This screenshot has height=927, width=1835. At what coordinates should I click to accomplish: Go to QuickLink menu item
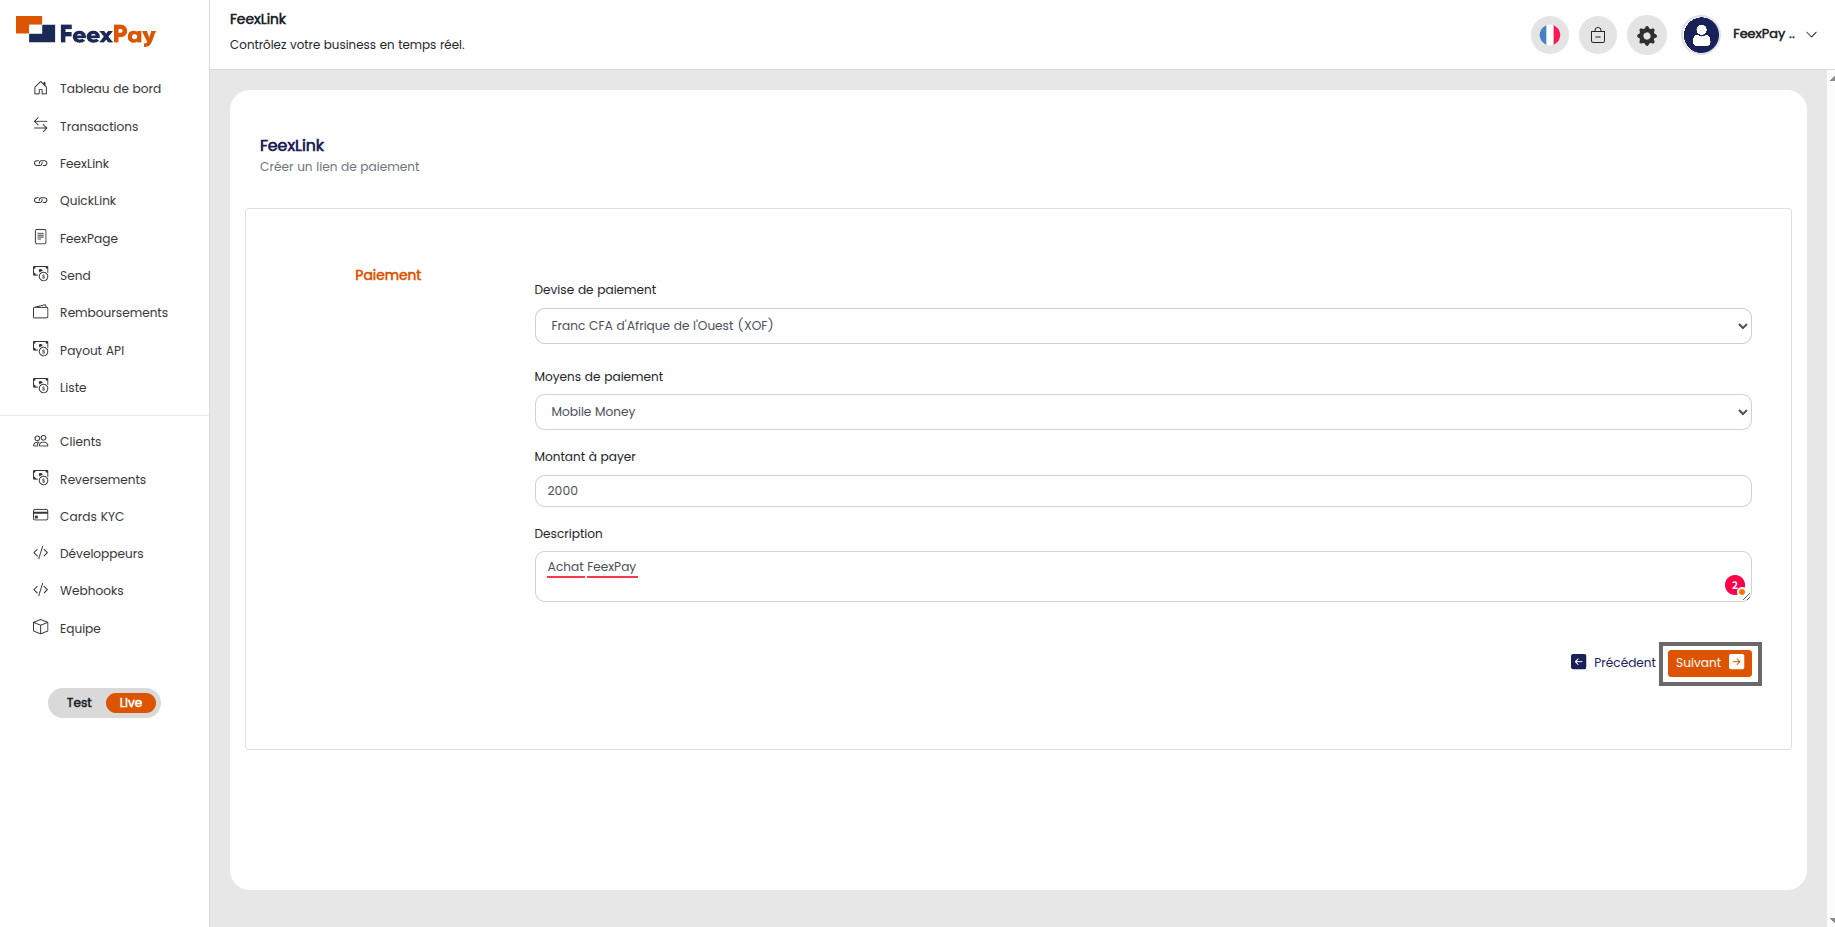(88, 200)
